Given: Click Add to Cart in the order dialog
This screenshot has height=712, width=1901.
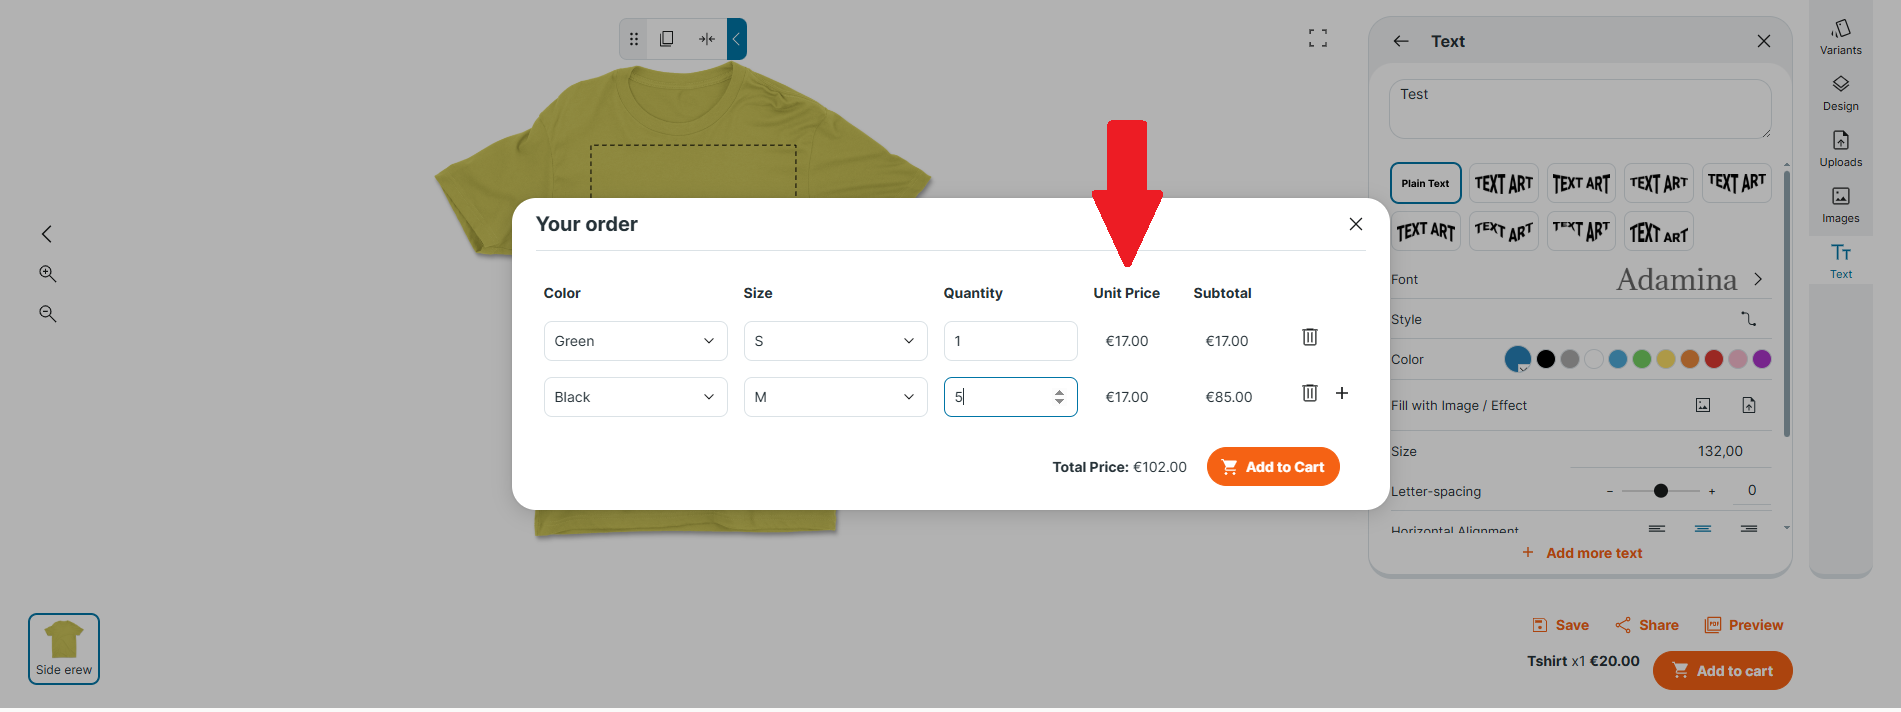Looking at the screenshot, I should pos(1273,467).
